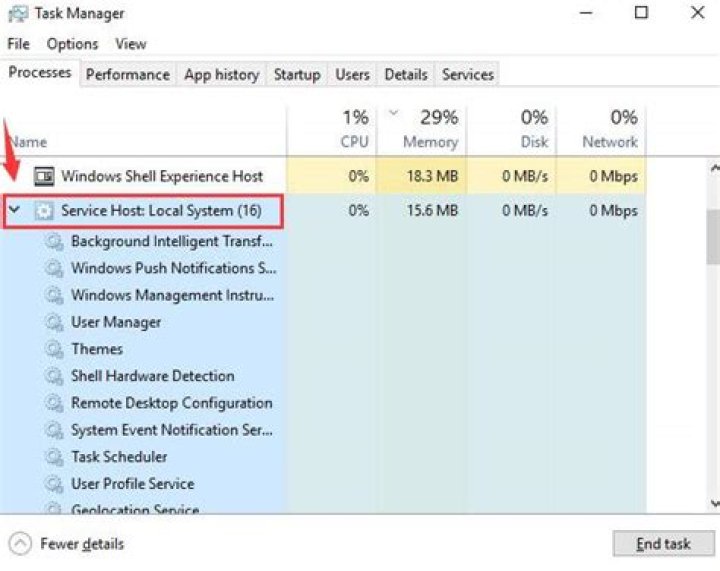Open the Details tab
Image resolution: width=720 pixels, height=571 pixels.
coord(406,74)
